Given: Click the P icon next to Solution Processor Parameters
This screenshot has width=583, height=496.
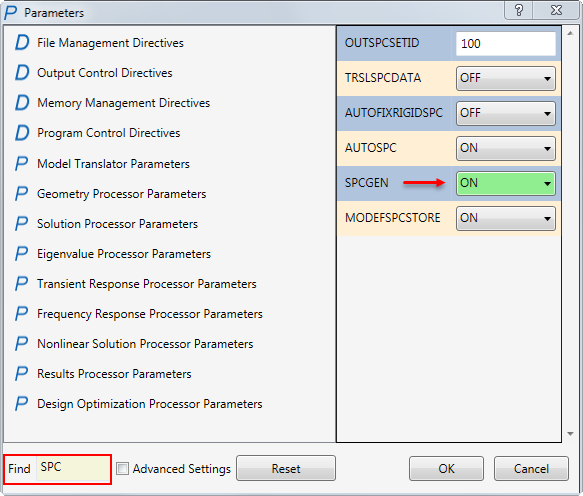Looking at the screenshot, I should point(21,224).
